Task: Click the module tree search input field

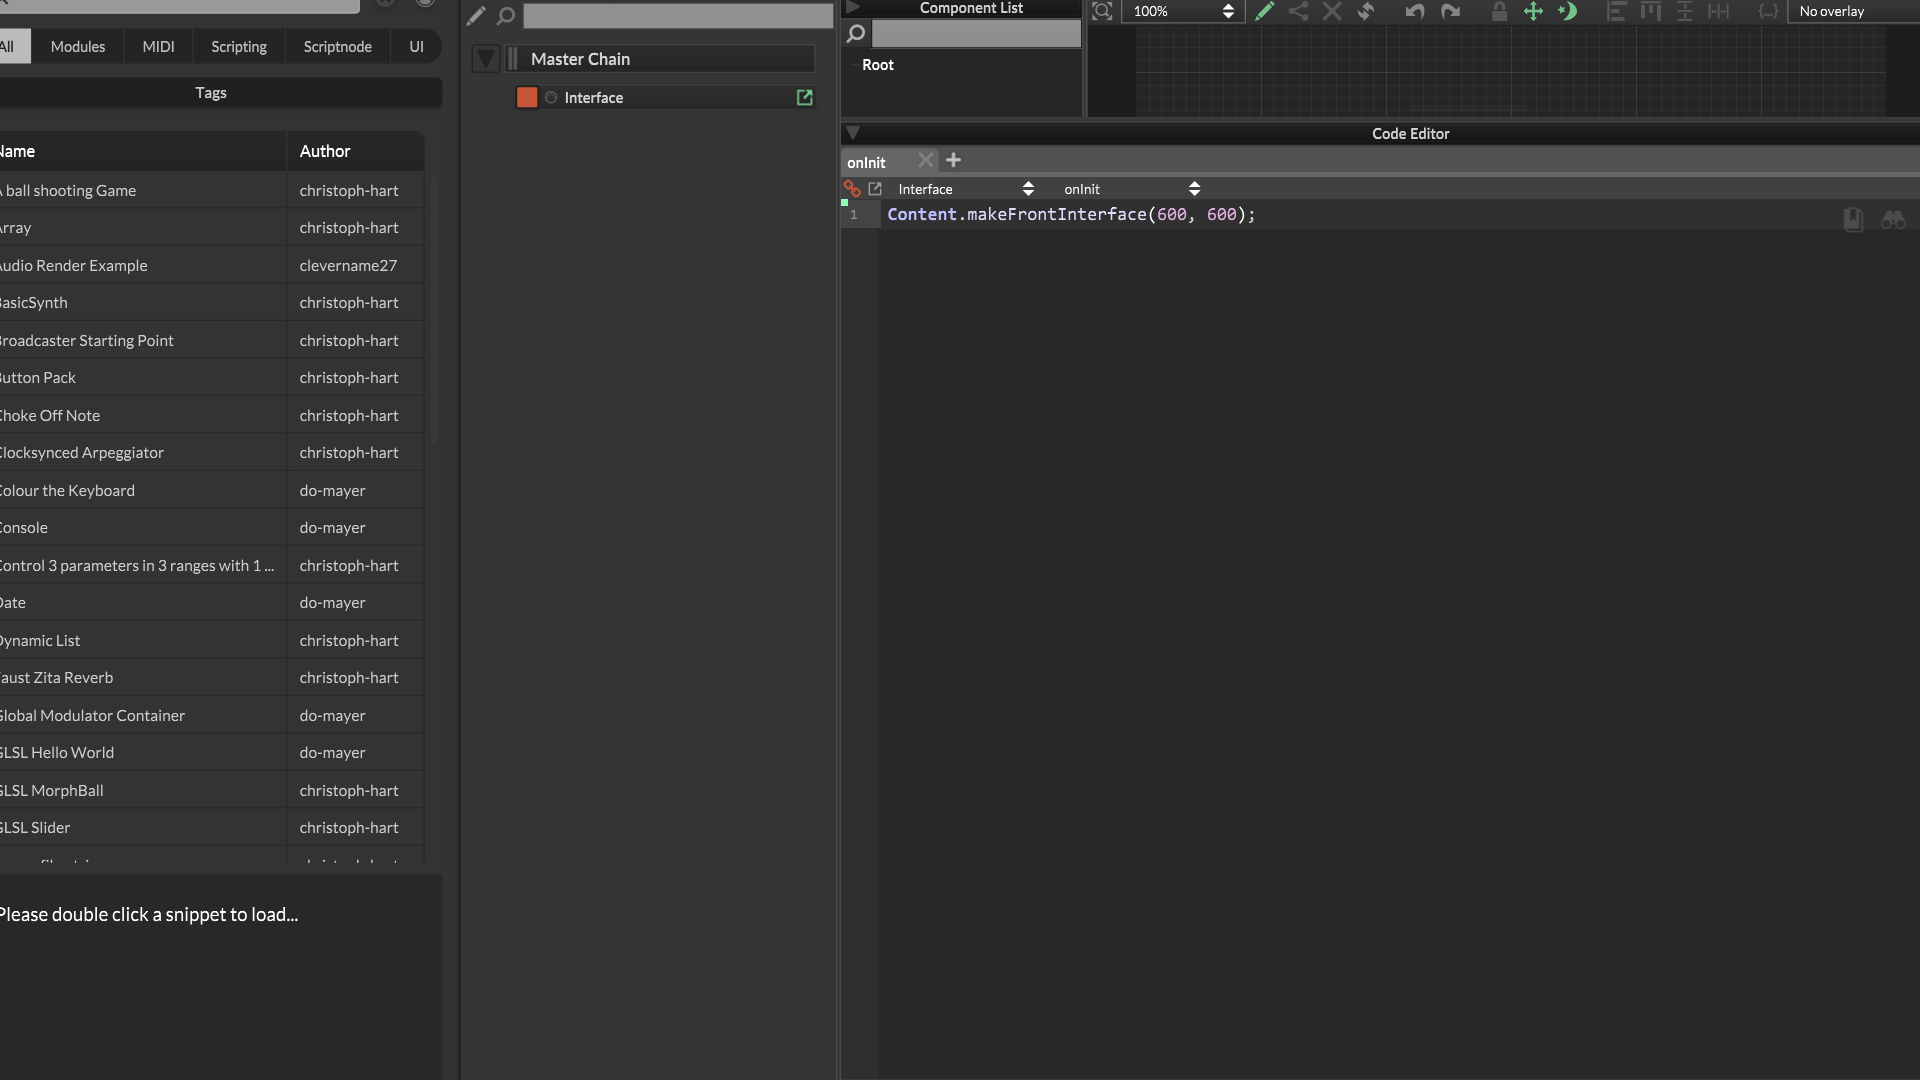Action: (x=678, y=15)
